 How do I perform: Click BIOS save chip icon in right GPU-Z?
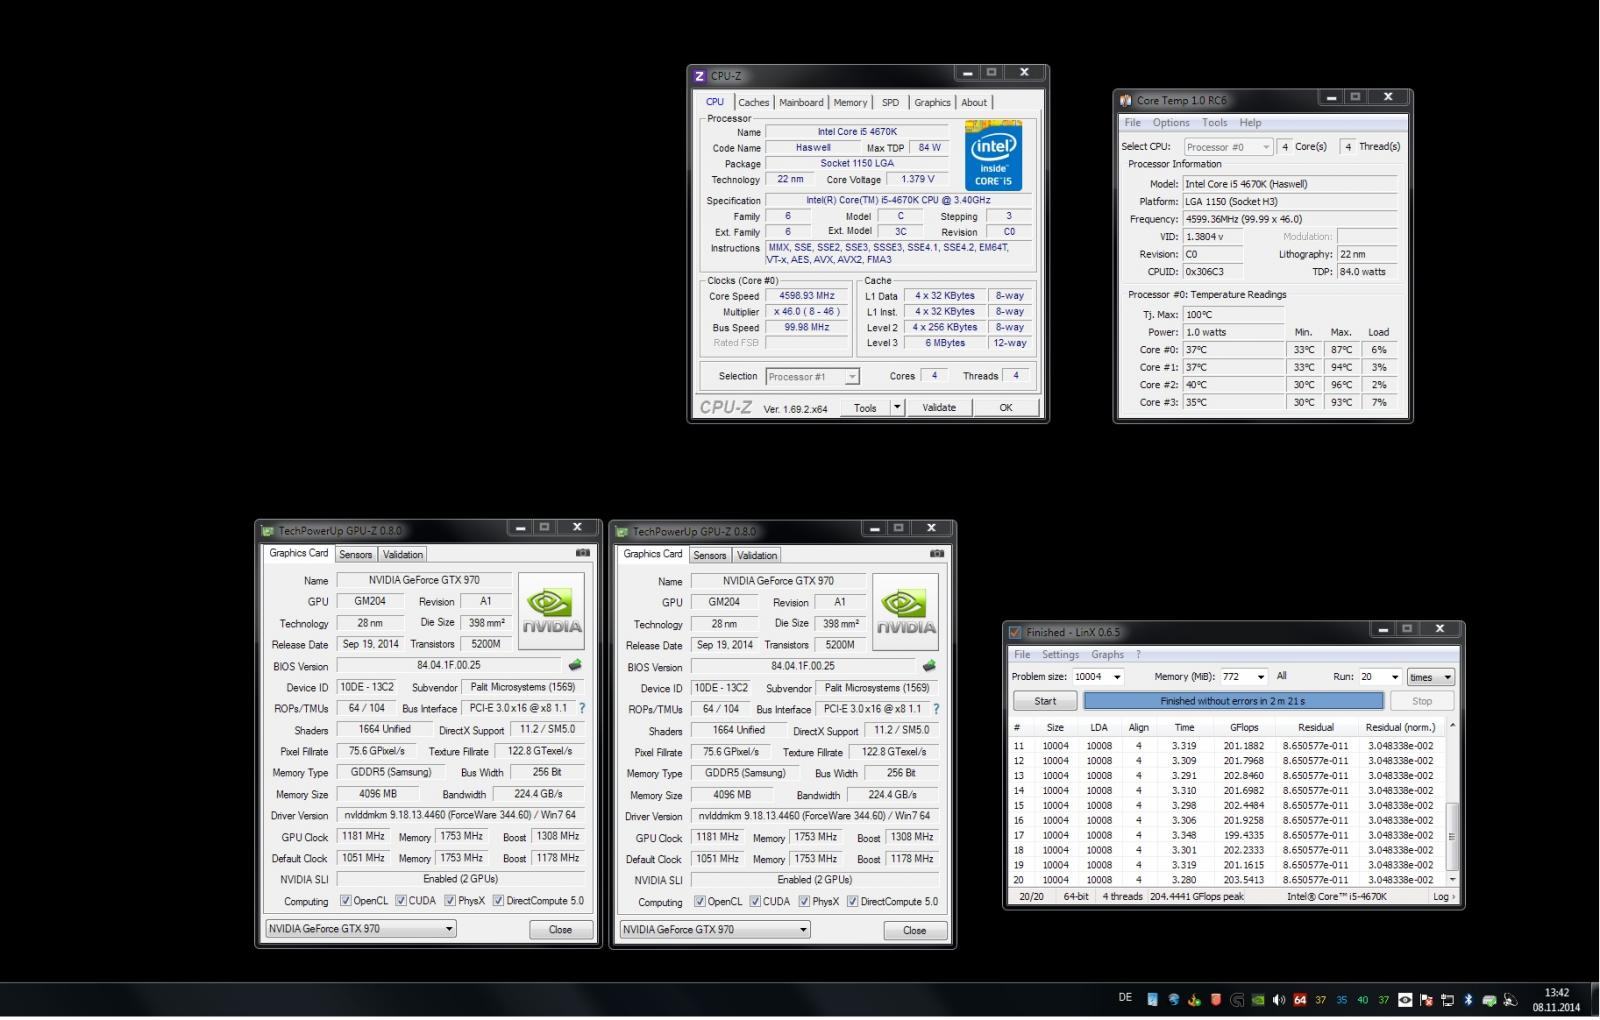pos(929,666)
